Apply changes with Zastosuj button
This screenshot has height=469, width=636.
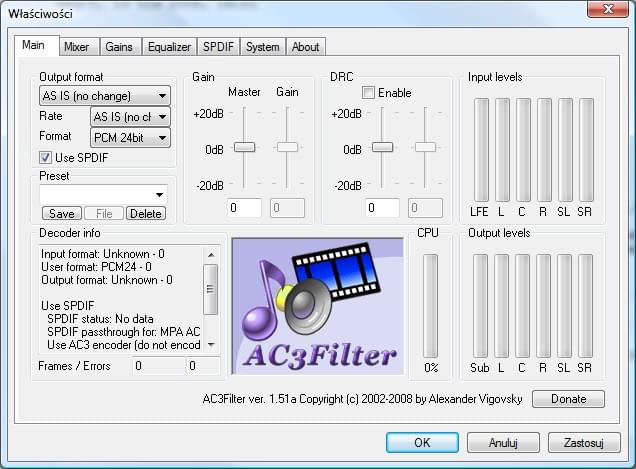coord(584,442)
